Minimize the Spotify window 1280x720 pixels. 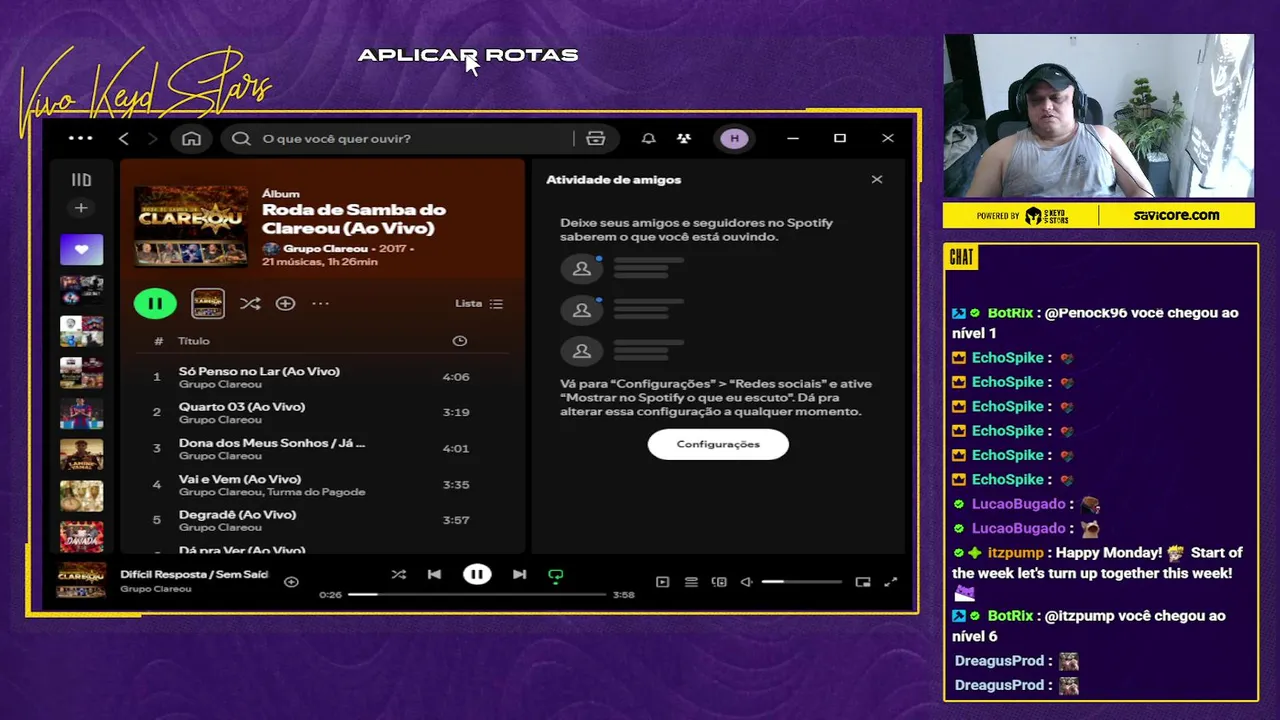pyautogui.click(x=793, y=139)
